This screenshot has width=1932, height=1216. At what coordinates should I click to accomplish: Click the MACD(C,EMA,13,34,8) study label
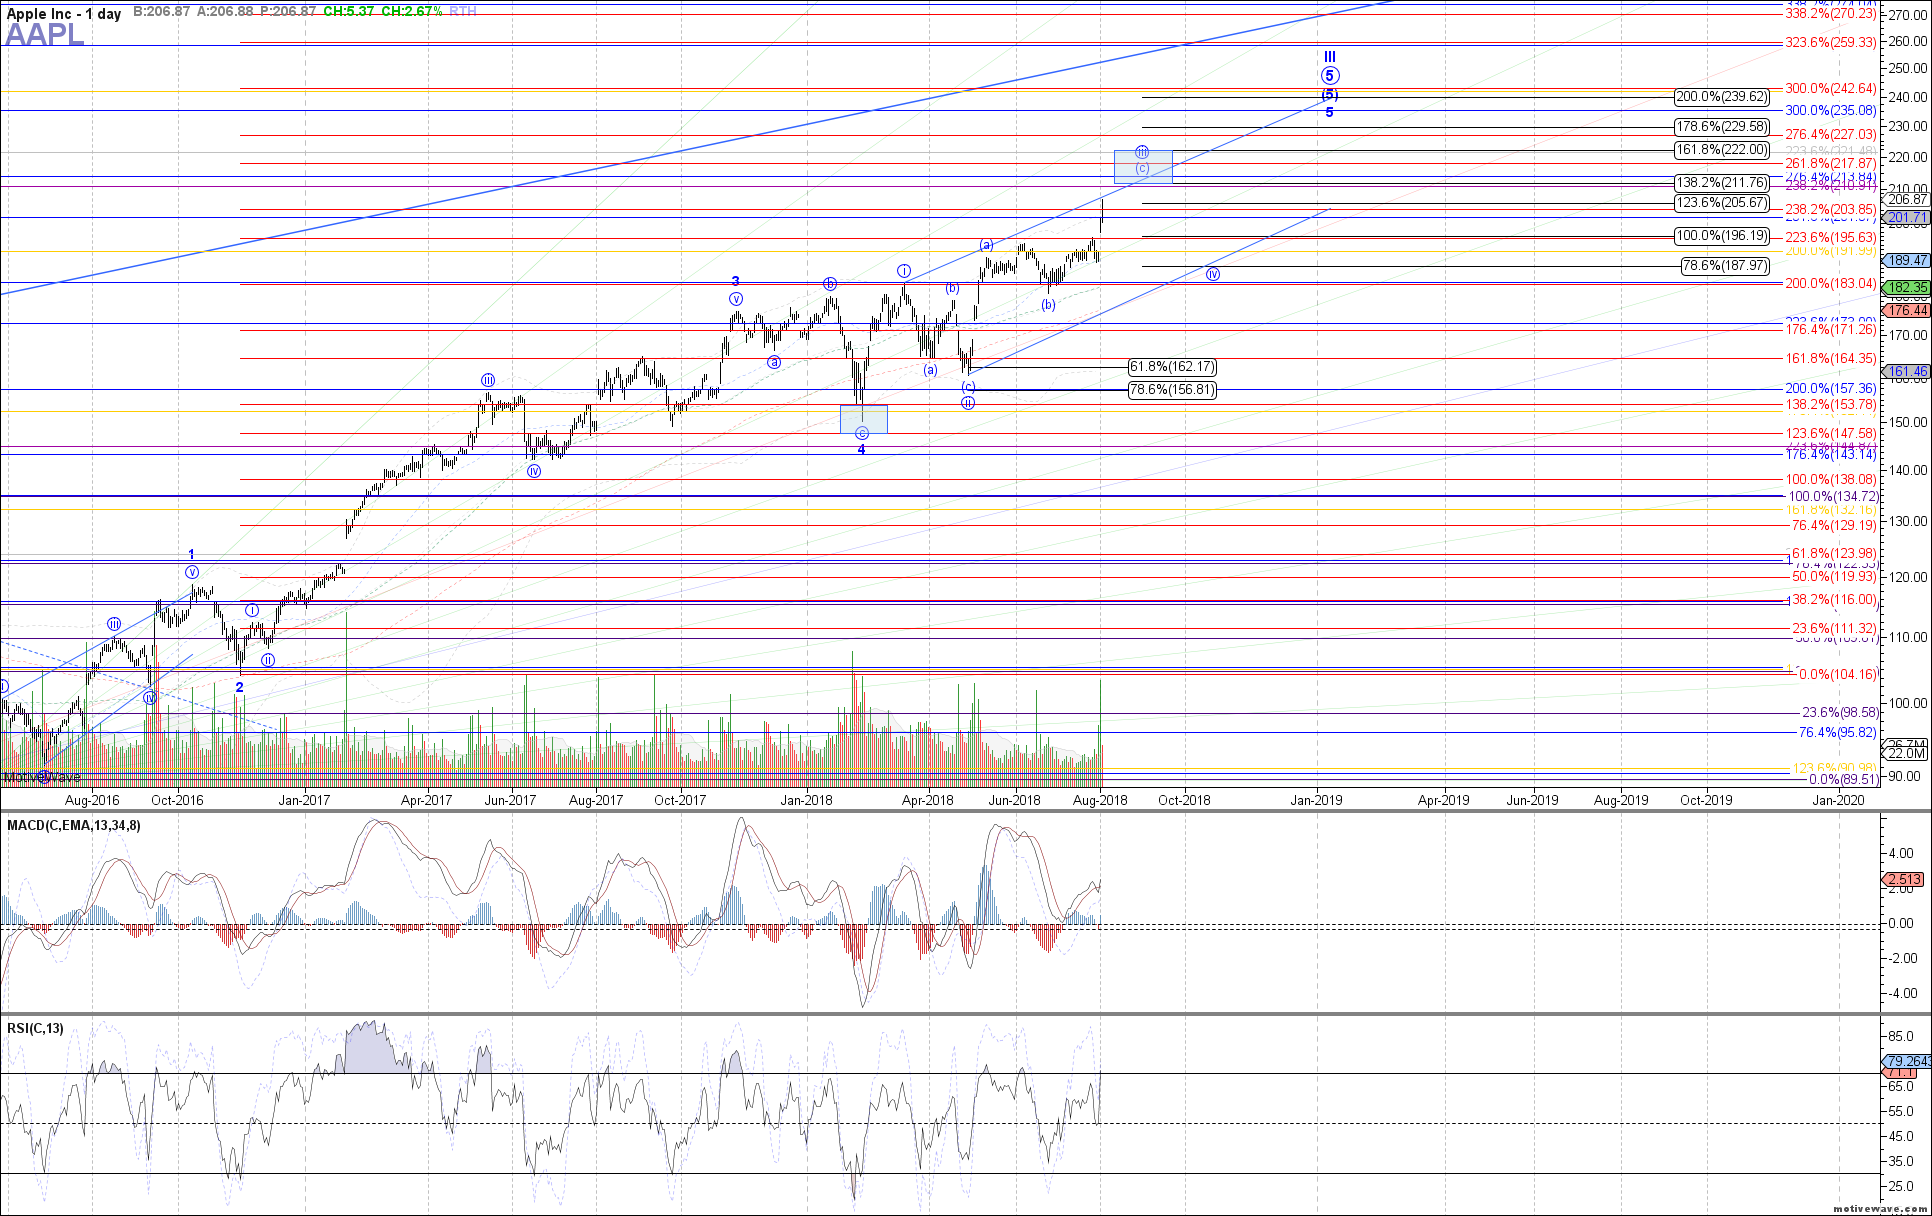pyautogui.click(x=74, y=825)
